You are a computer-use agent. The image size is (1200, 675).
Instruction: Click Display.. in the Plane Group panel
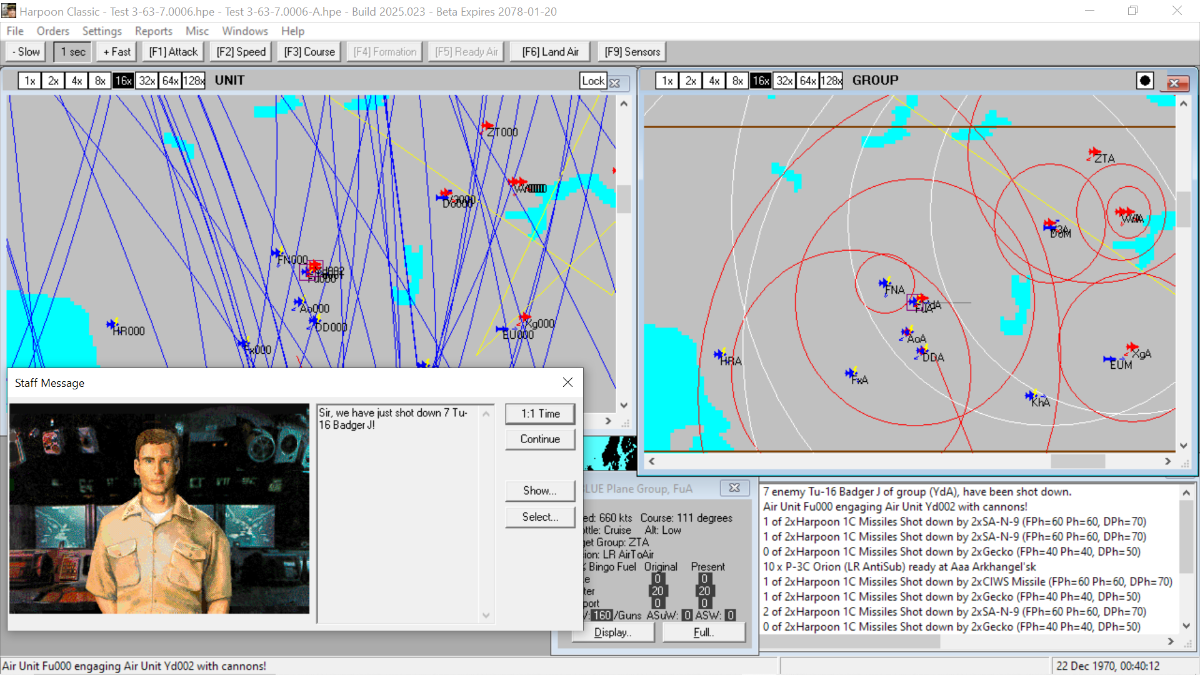tap(613, 631)
